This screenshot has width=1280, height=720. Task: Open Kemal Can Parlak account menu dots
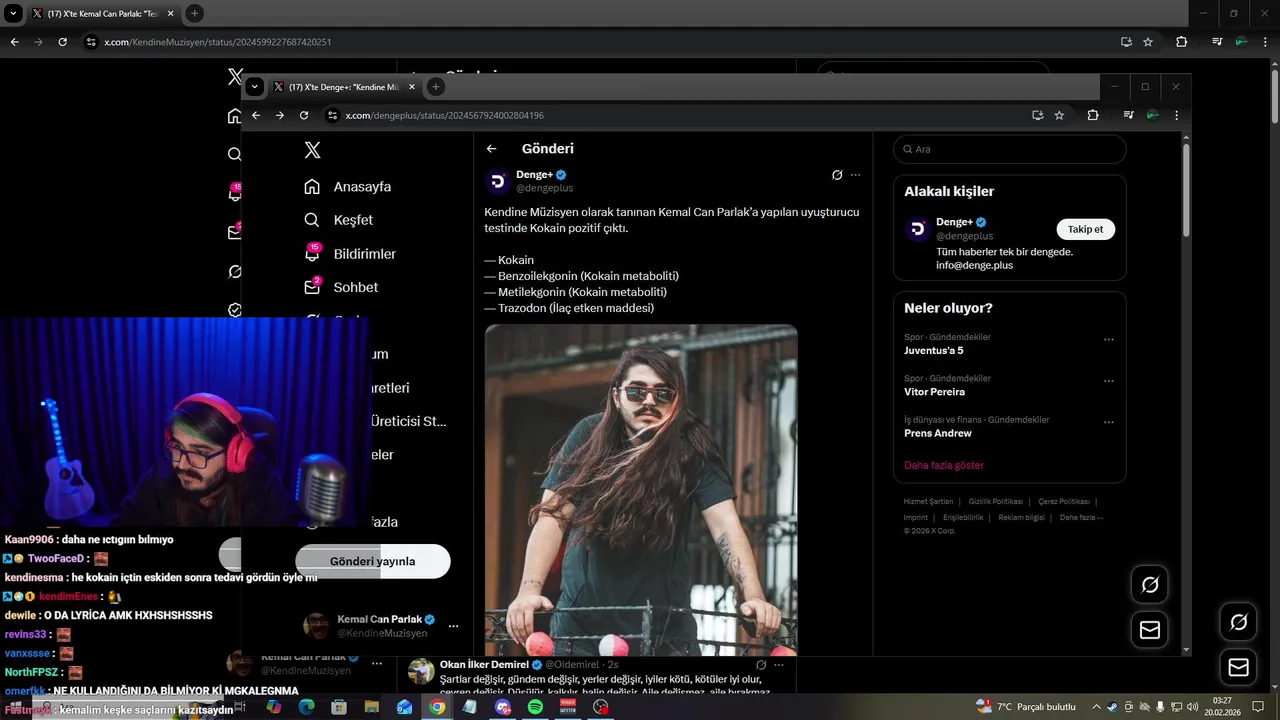[x=453, y=626]
